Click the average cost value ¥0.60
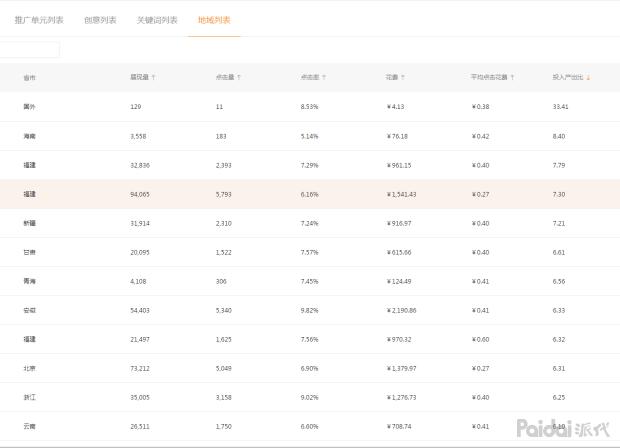 pos(480,339)
